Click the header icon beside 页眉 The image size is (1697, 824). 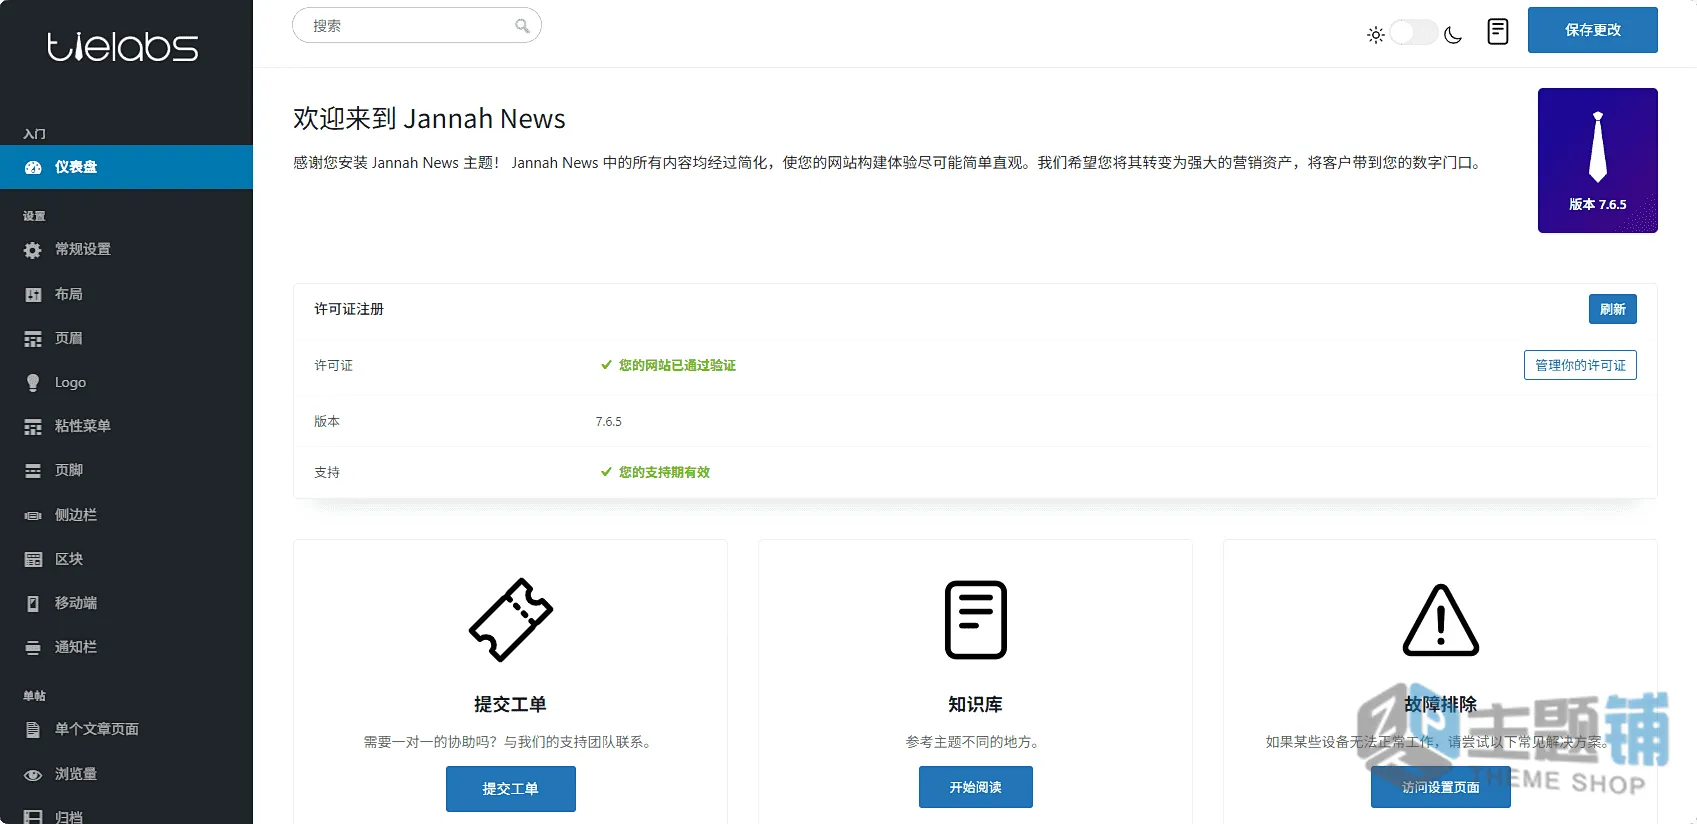[x=33, y=339]
